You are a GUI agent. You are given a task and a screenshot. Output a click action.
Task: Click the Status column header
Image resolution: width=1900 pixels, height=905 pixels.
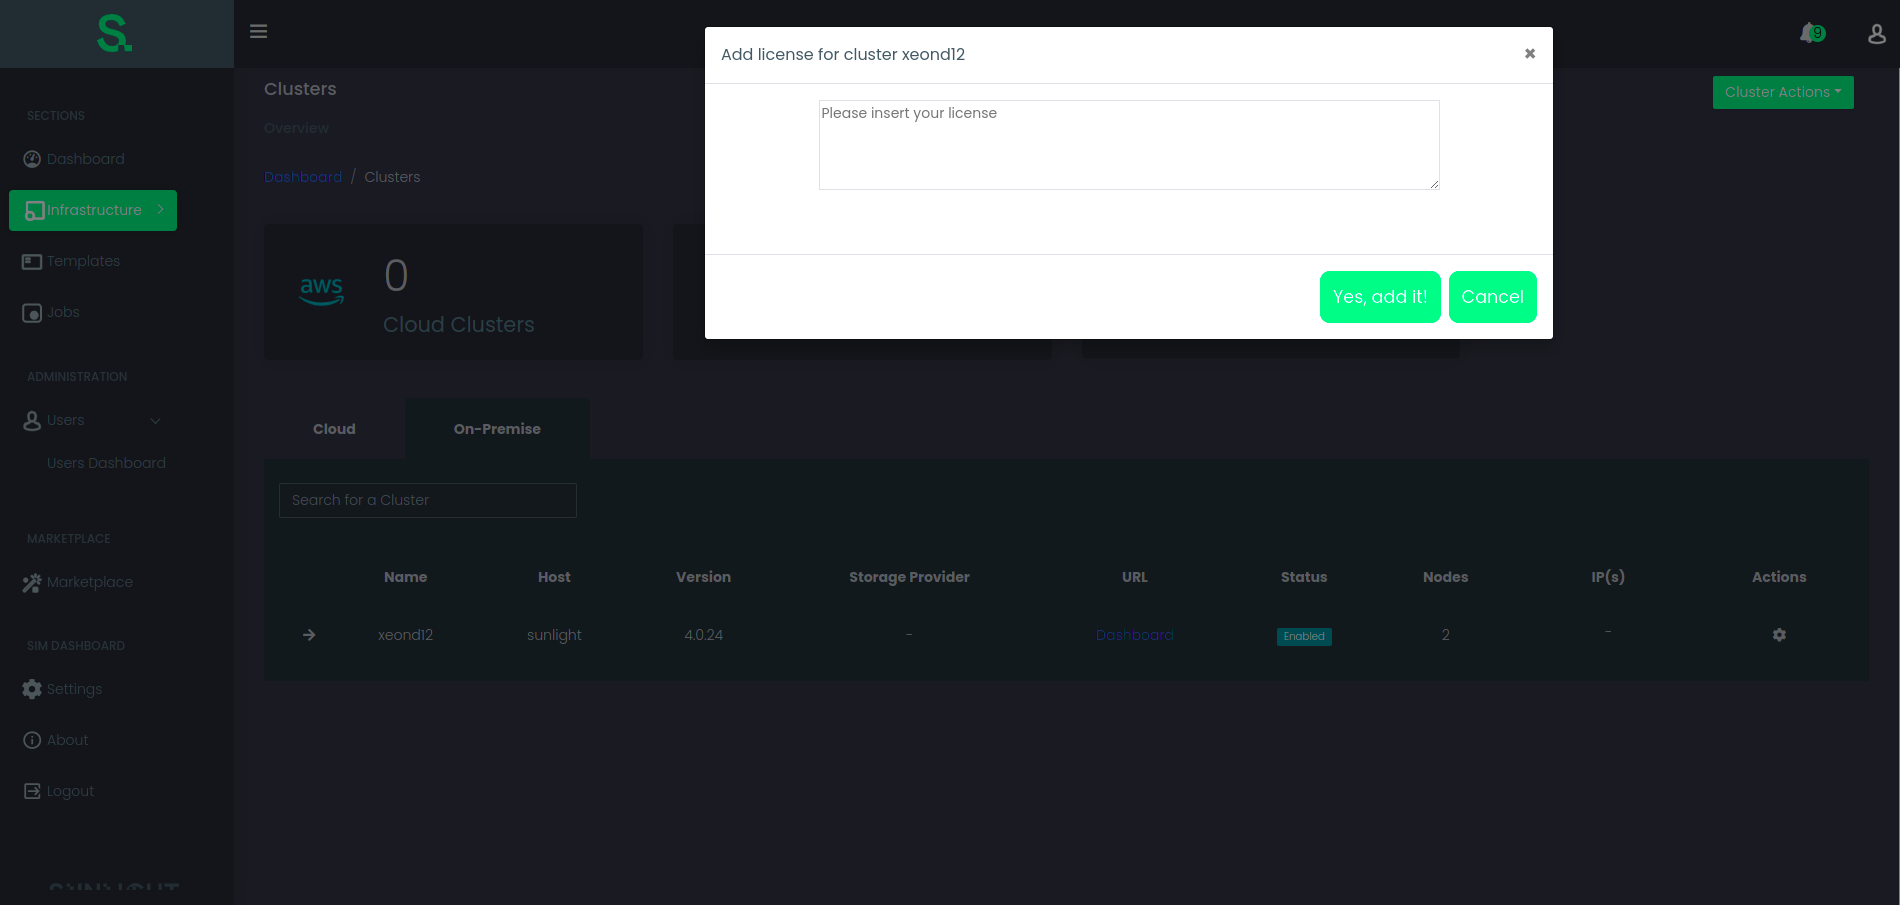pos(1304,577)
